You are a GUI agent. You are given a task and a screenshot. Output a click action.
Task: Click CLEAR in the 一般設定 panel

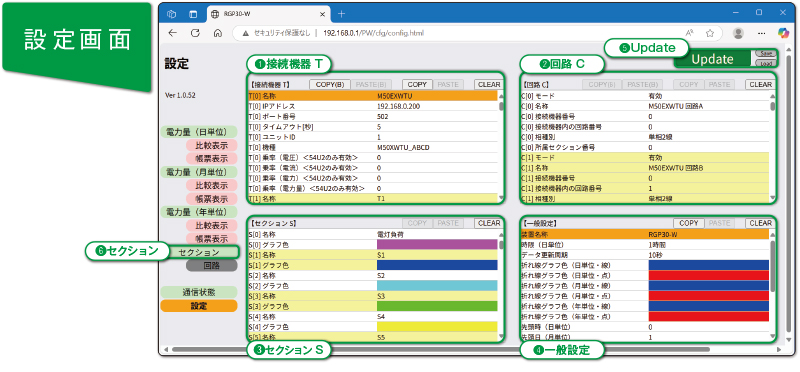760,223
